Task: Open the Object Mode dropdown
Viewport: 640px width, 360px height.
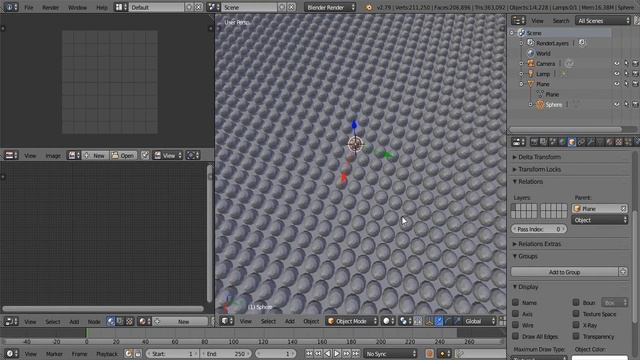Action: [x=352, y=321]
